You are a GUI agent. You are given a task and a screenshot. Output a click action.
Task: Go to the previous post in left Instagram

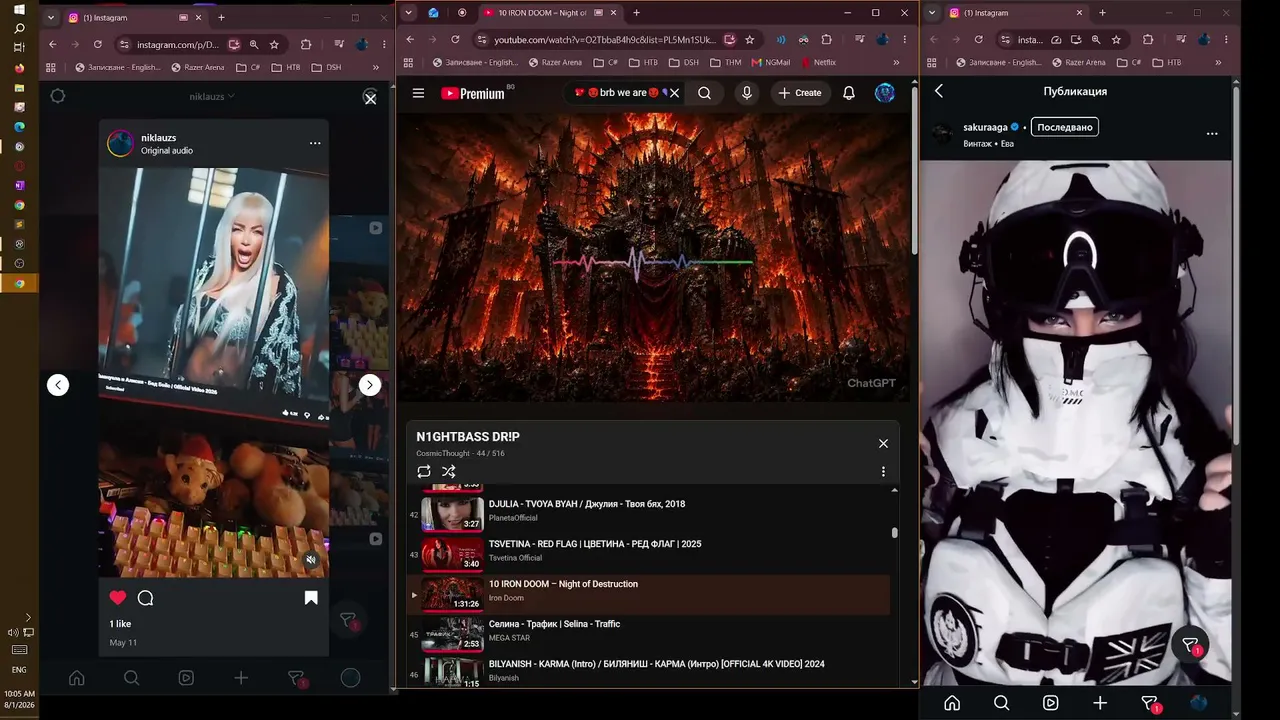58,385
